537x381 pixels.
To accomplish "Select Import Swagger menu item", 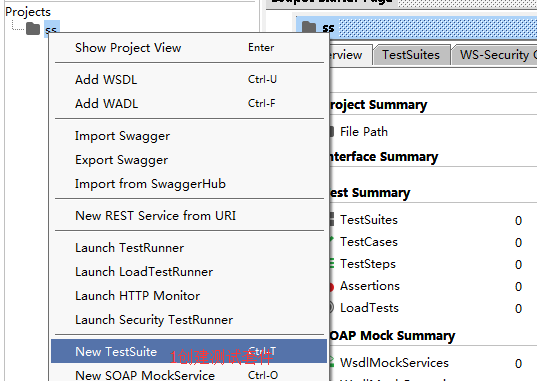I will (189, 136).
